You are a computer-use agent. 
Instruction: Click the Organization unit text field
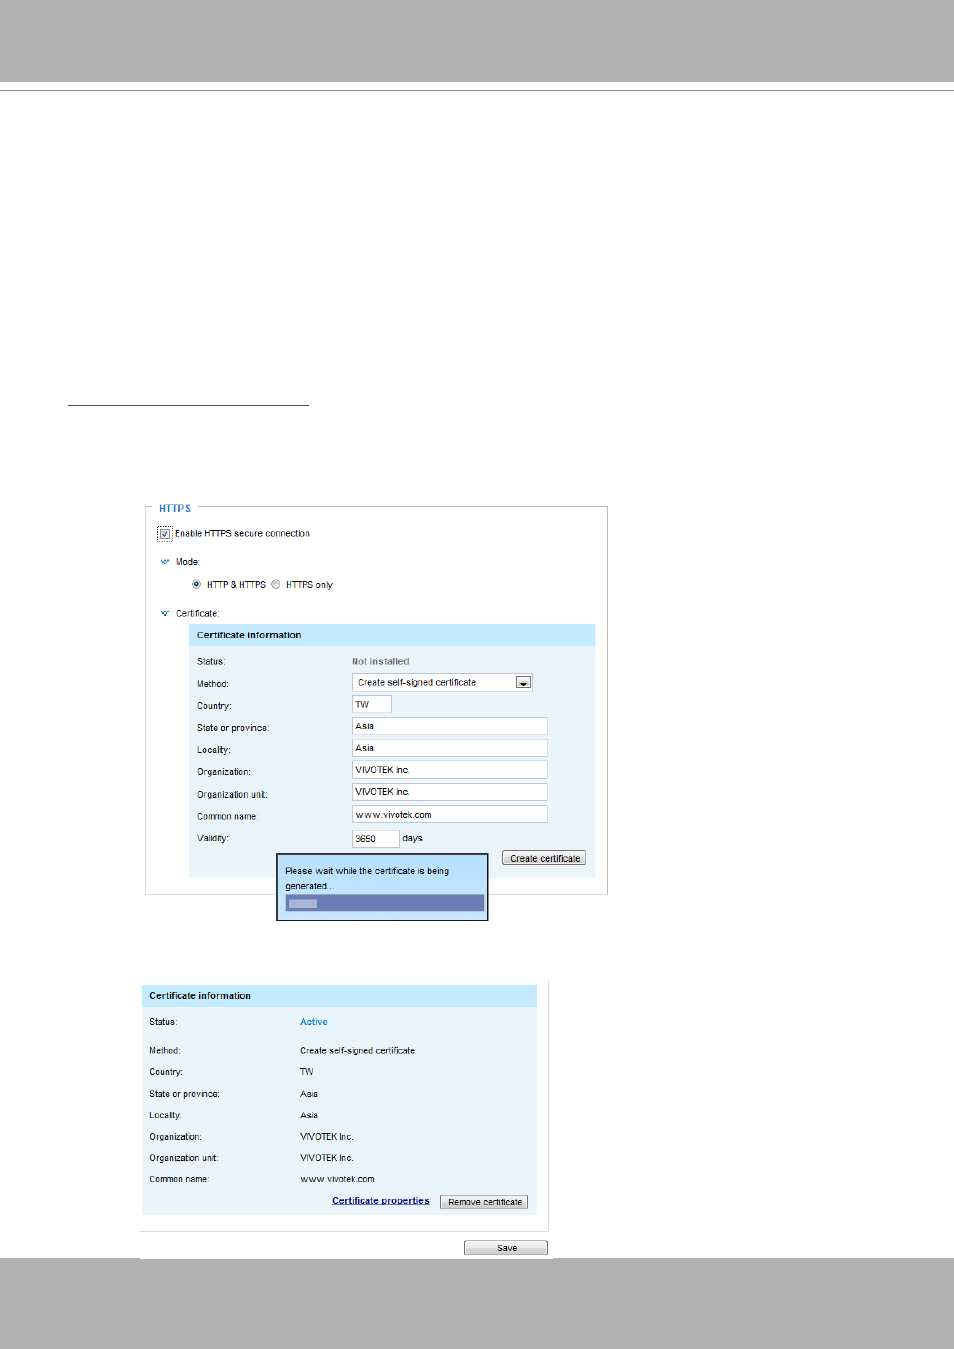[449, 792]
